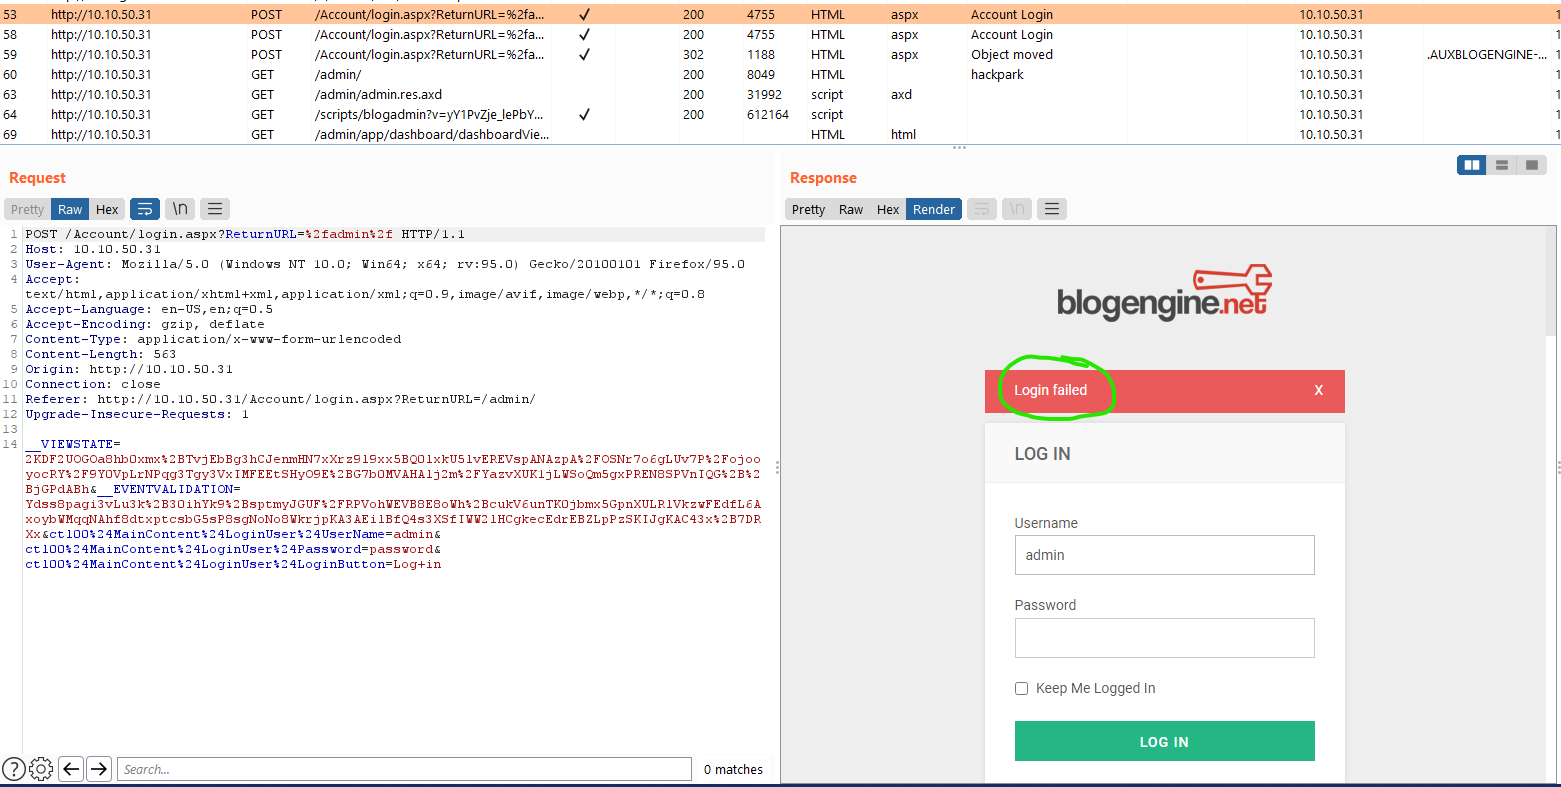1561x787 pixels.
Task: Switch to side-by-side layout view
Action: [x=1472, y=165]
